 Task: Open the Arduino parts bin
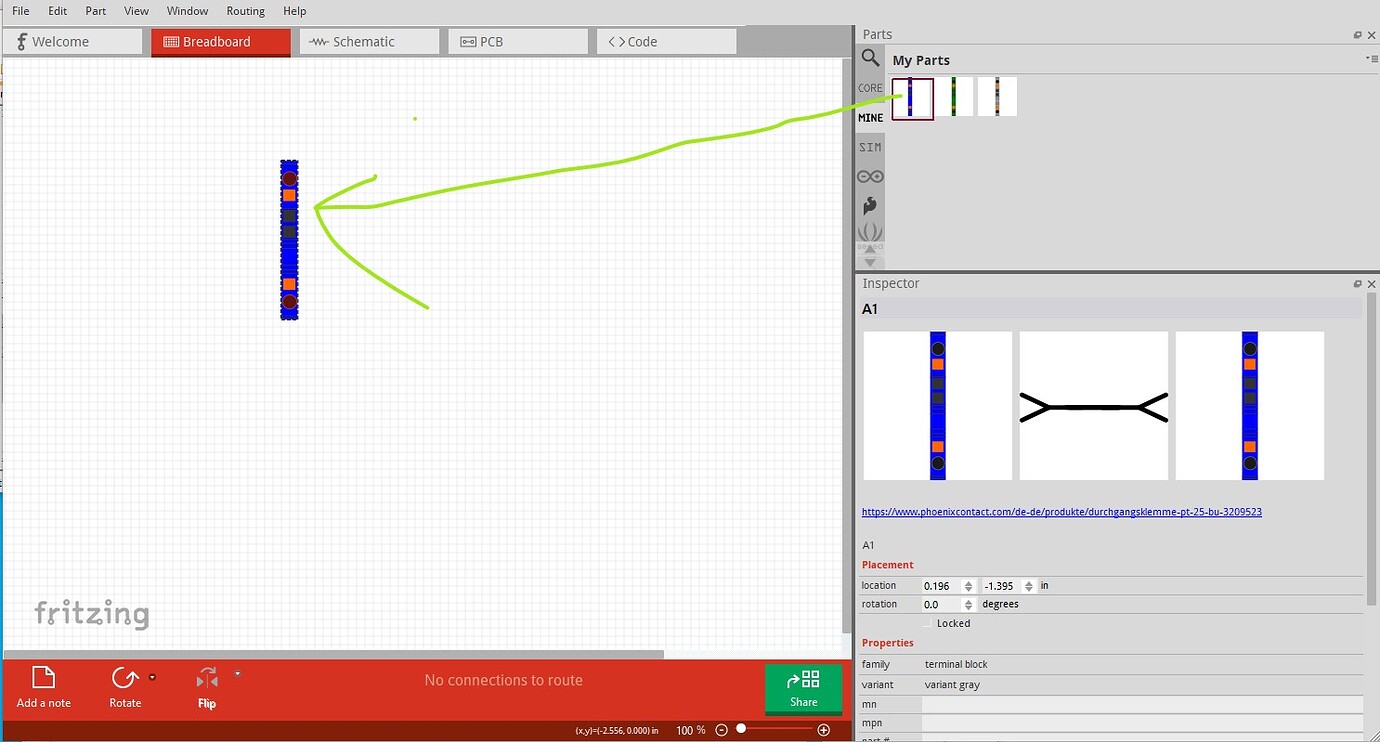click(x=870, y=177)
